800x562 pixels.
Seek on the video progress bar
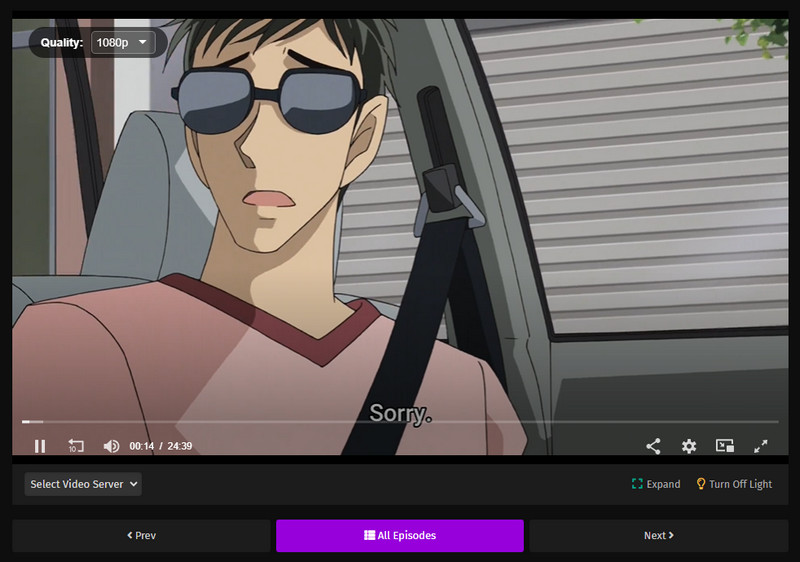[x=400, y=422]
